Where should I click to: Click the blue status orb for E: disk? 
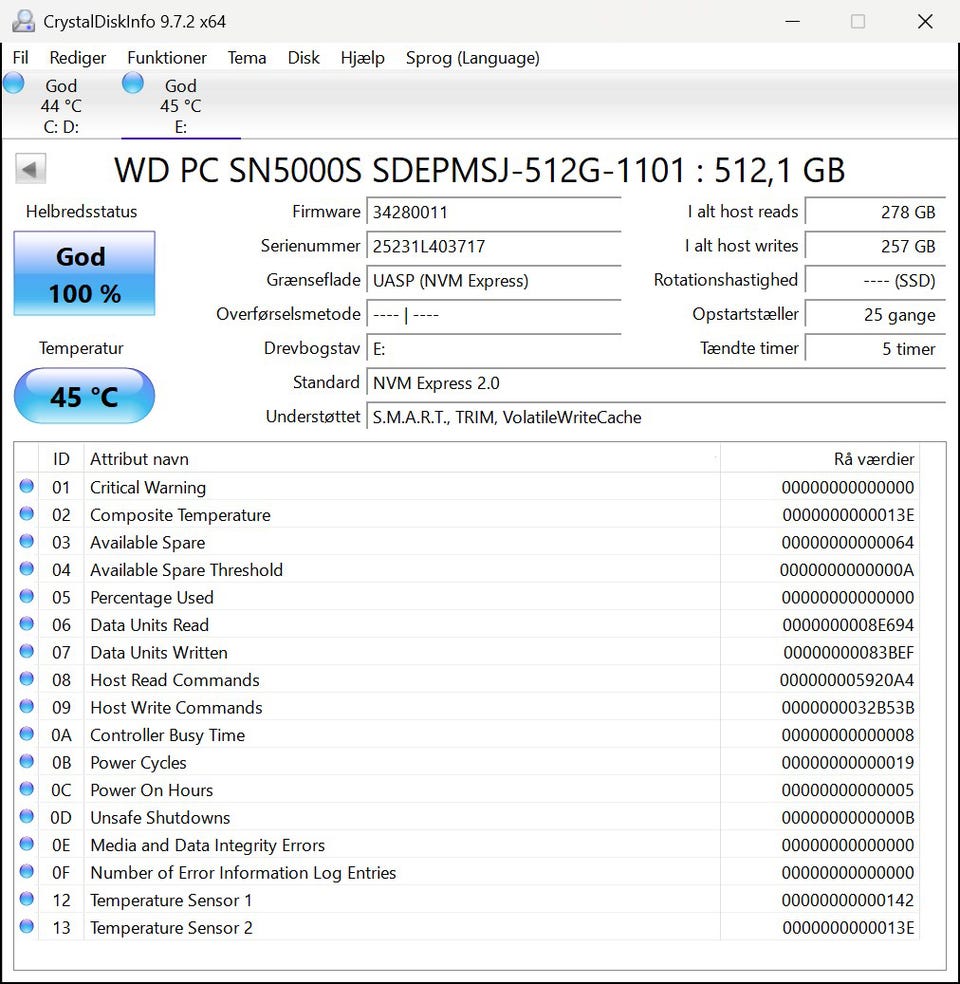(133, 84)
